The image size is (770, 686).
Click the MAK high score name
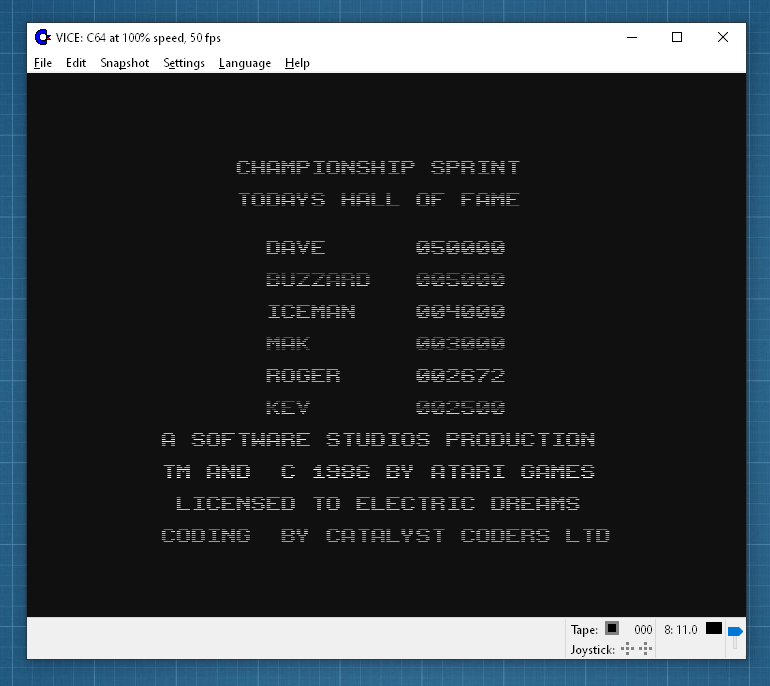click(x=288, y=343)
